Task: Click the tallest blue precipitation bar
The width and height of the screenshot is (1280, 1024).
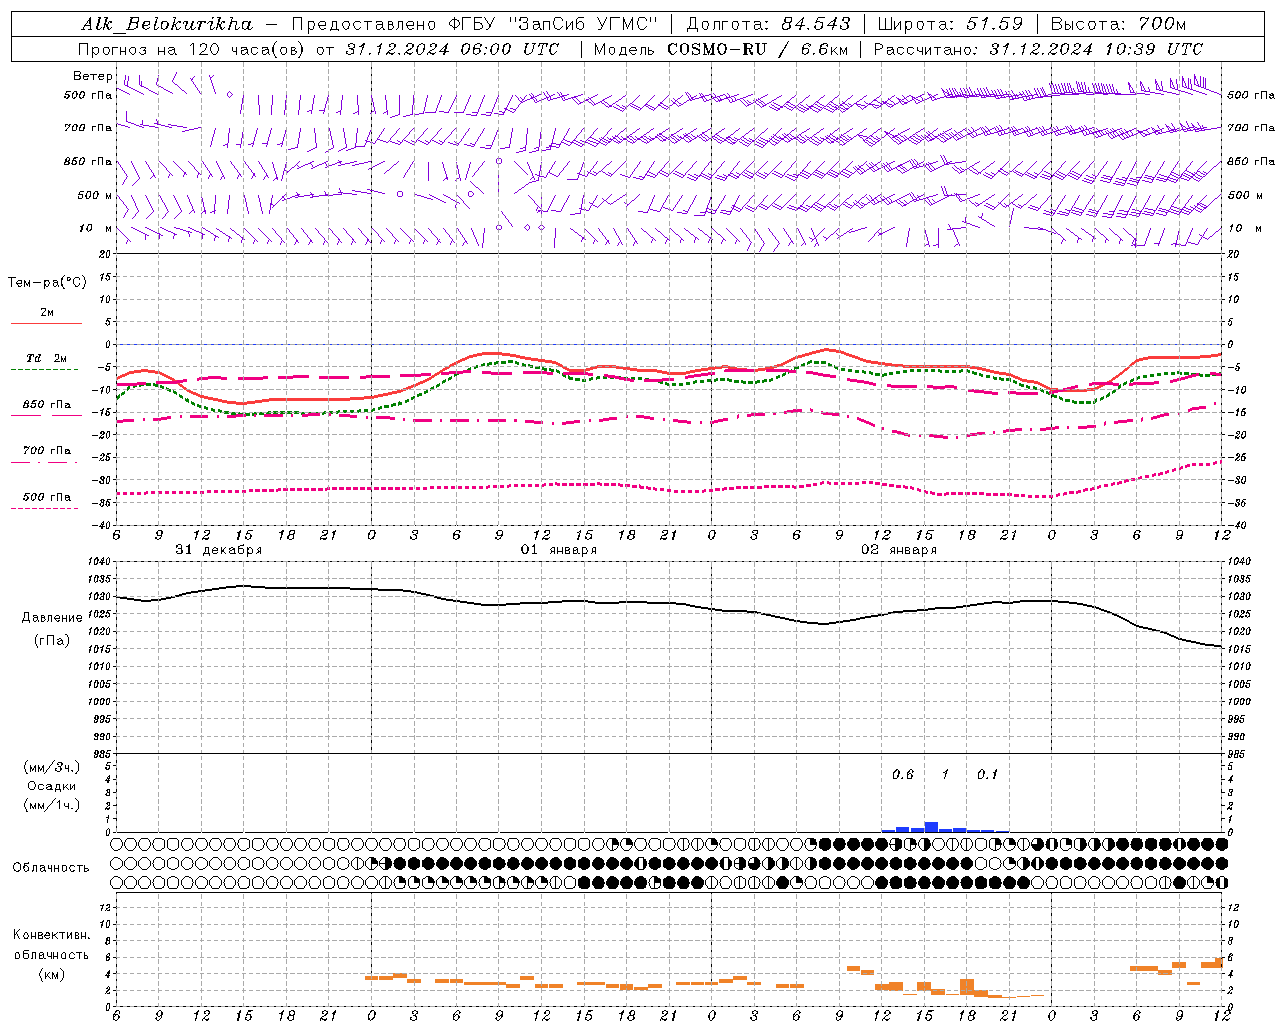Action: [931, 827]
